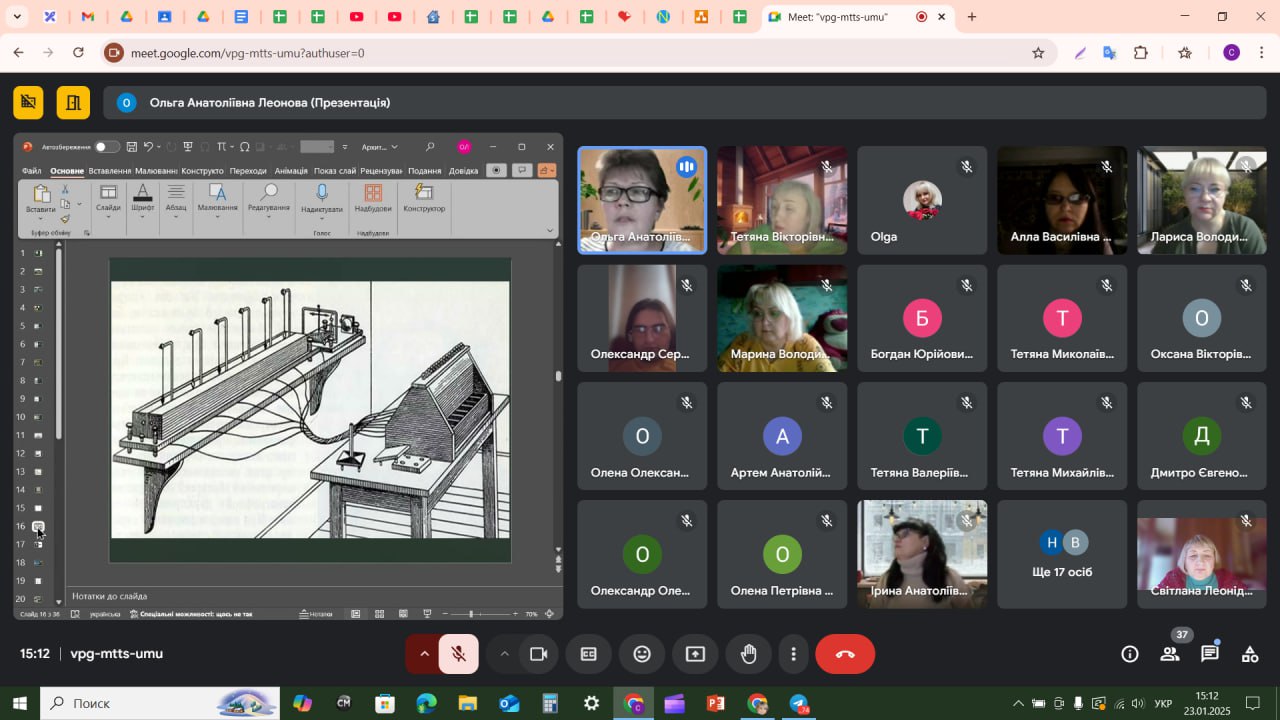Open meeting details info icon

pyautogui.click(x=1130, y=654)
